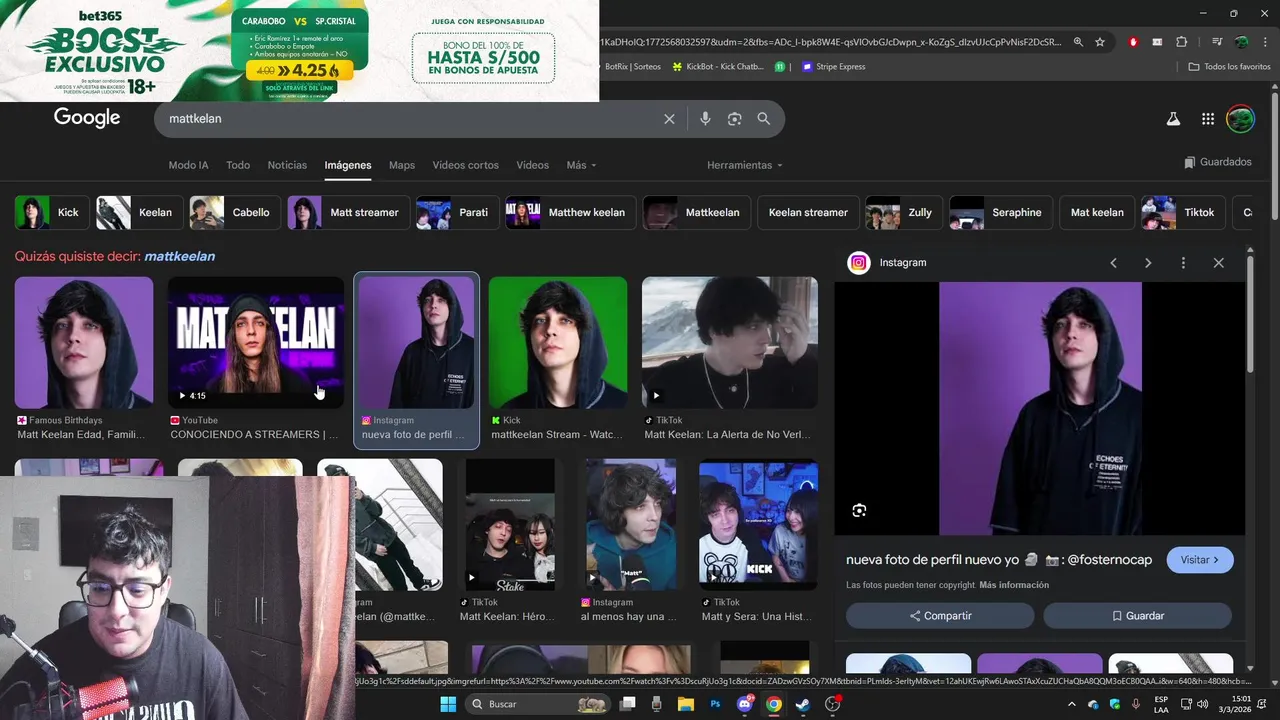Open Photoshop from taskbar
This screenshot has height=720, width=1280.
click(715, 704)
